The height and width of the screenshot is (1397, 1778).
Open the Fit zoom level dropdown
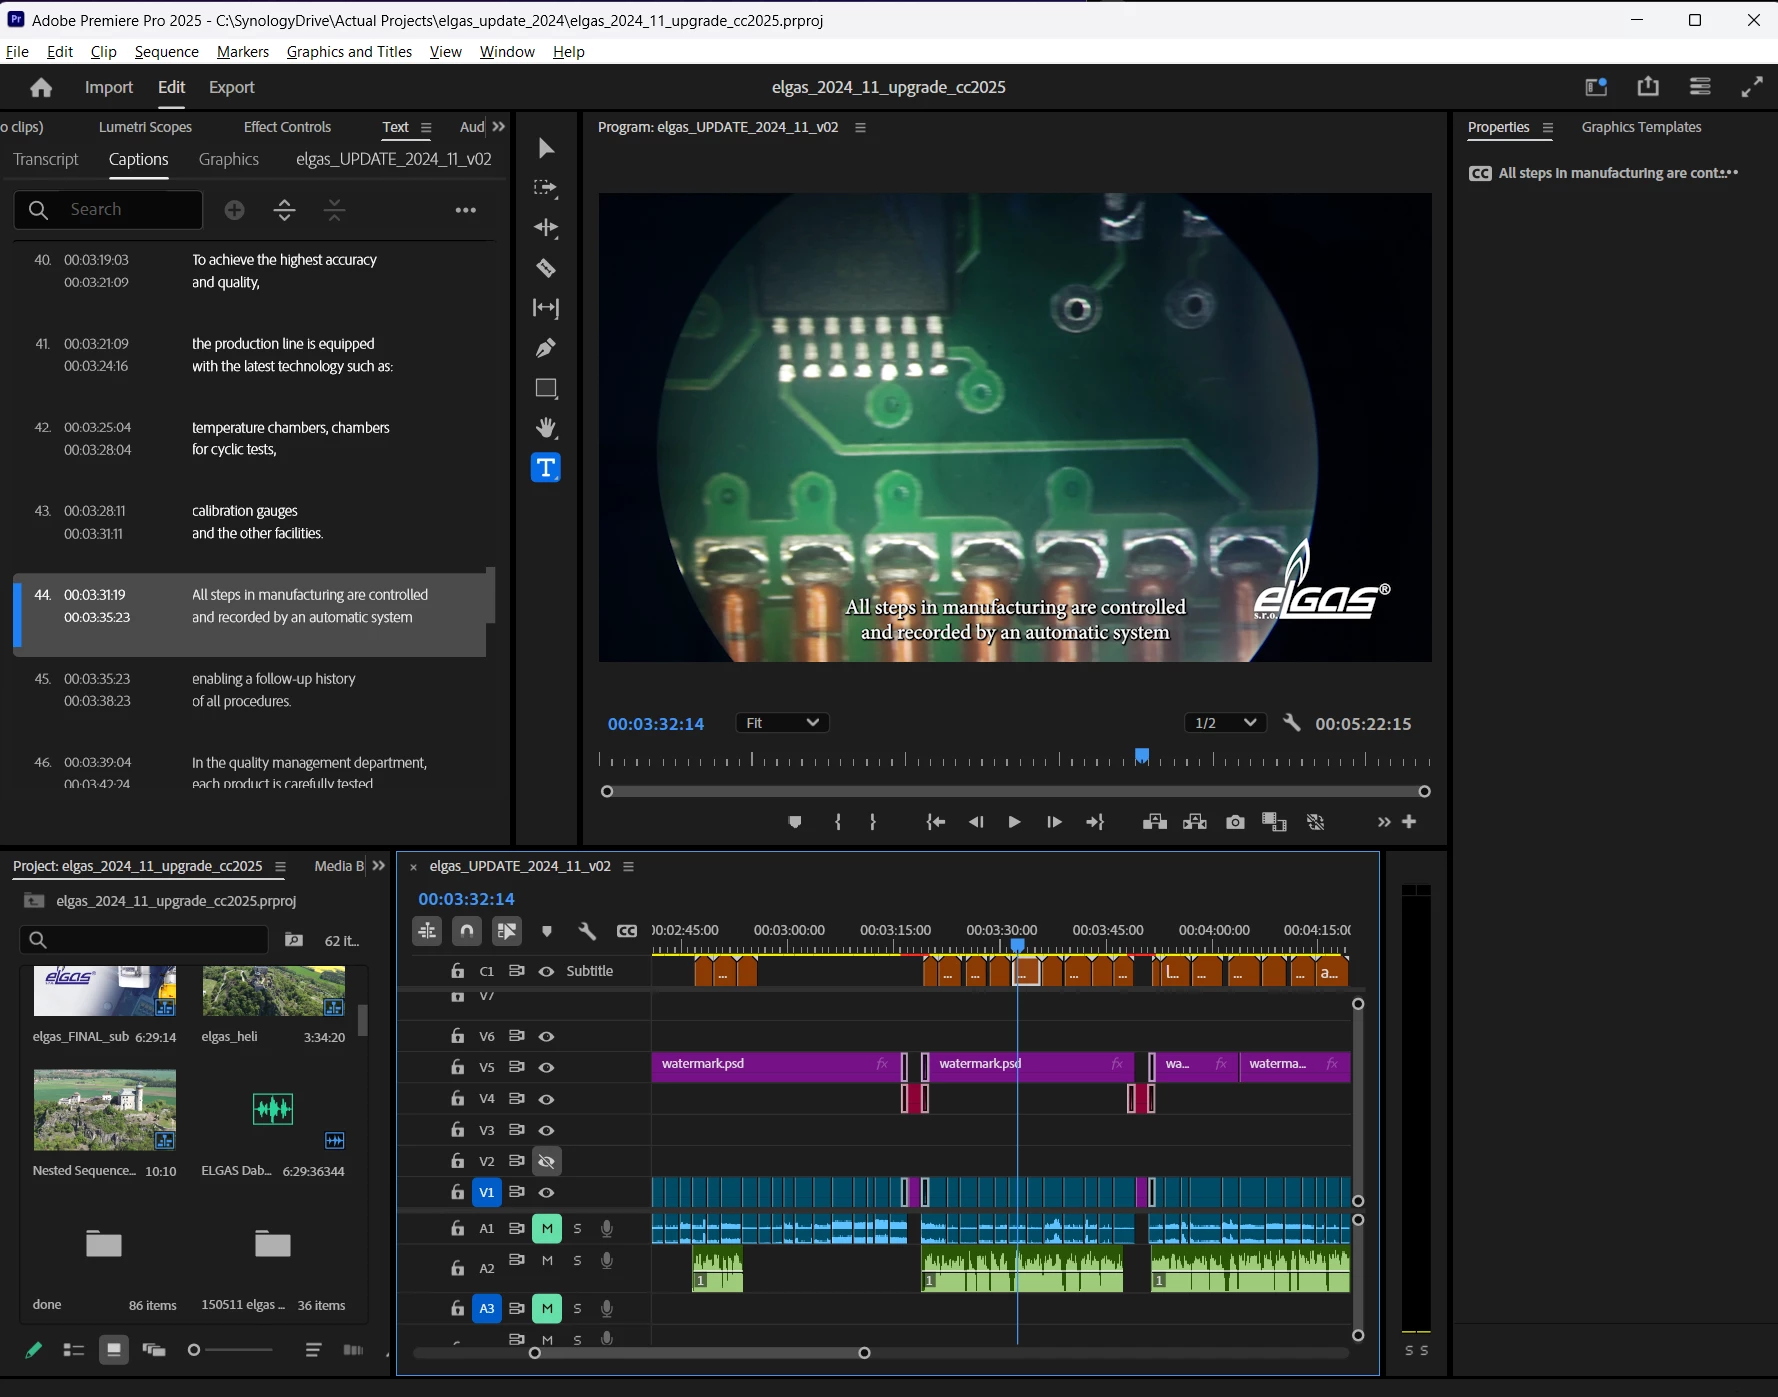pos(782,723)
